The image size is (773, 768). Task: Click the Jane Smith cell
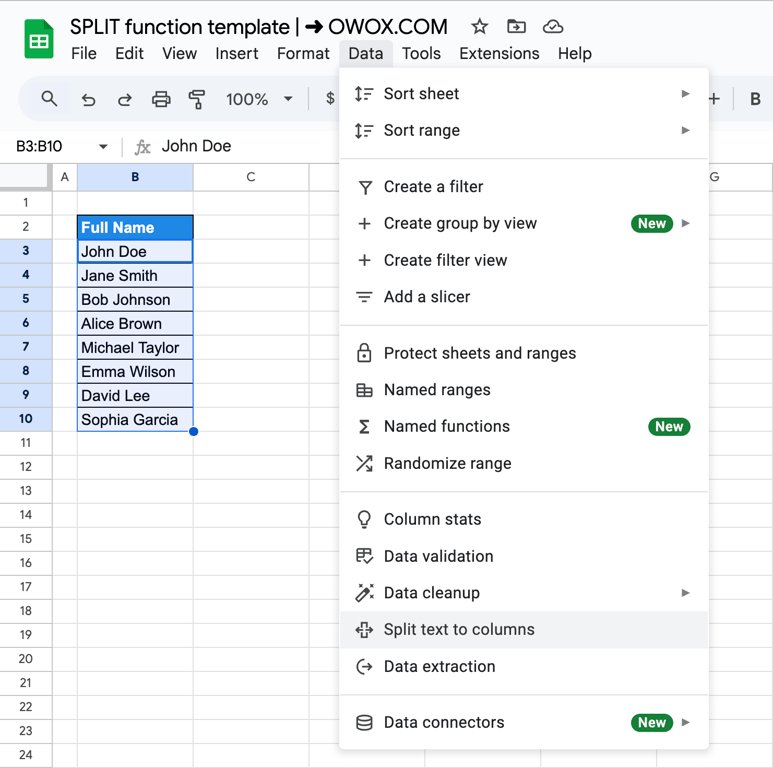tap(135, 276)
